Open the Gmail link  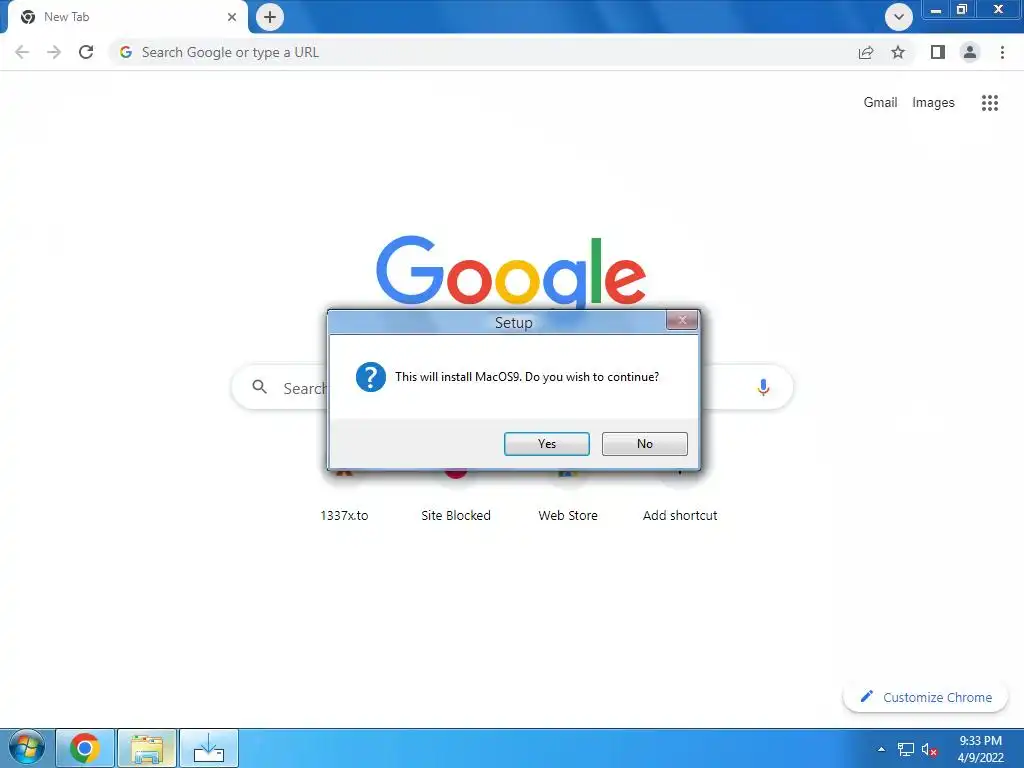880,103
